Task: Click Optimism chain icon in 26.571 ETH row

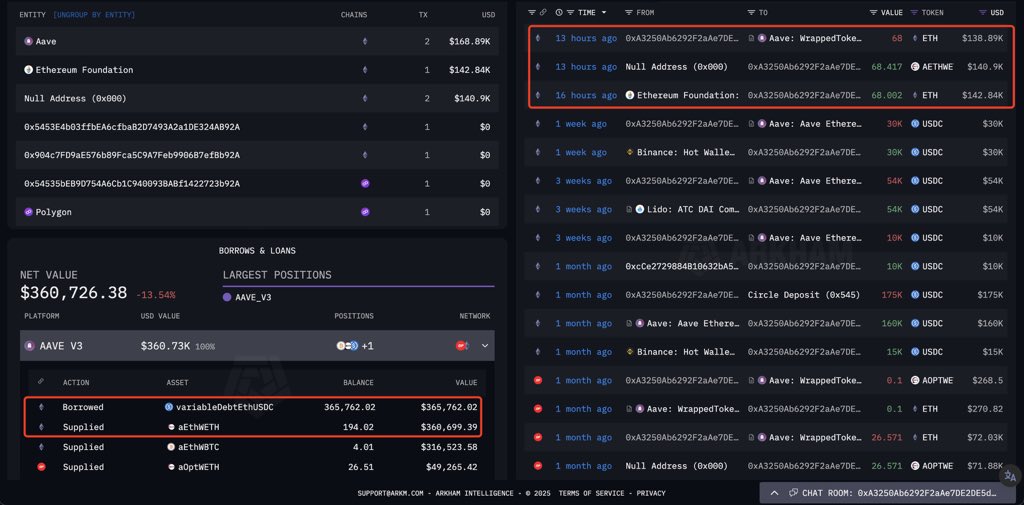Action: tap(538, 438)
